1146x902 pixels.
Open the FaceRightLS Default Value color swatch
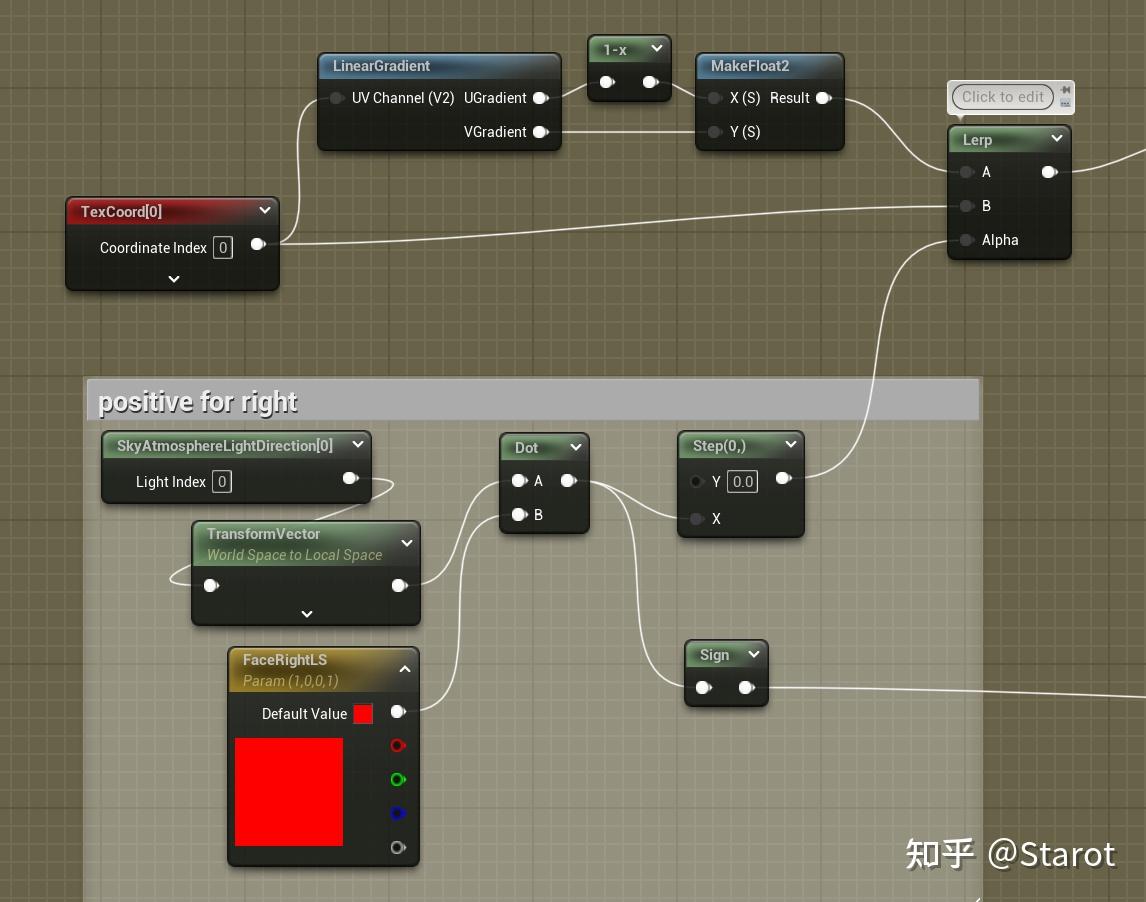coord(363,714)
